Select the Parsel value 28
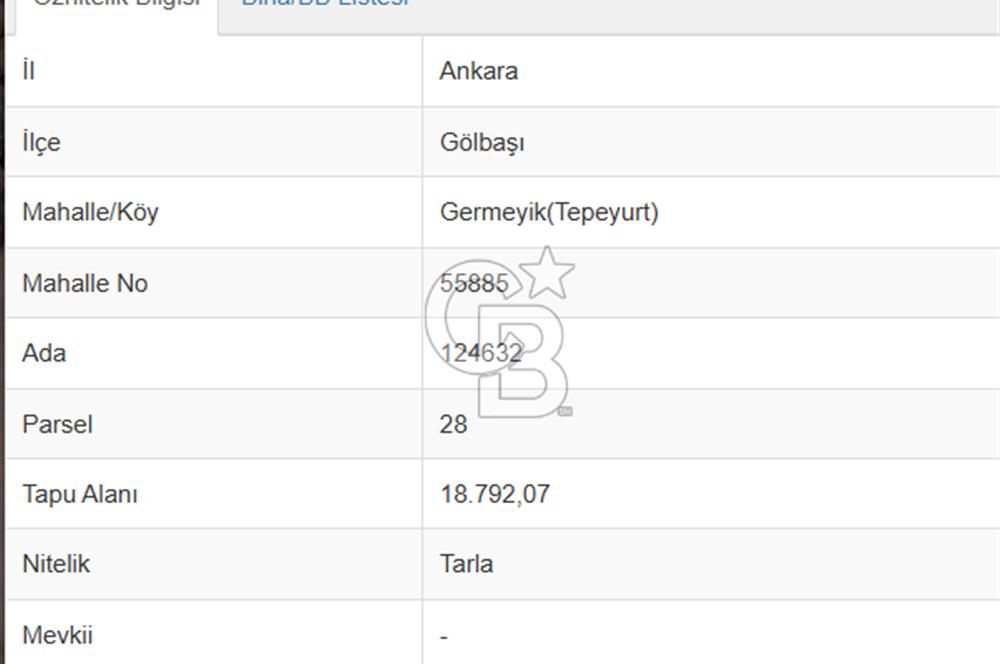This screenshot has width=1000, height=664. coord(453,425)
